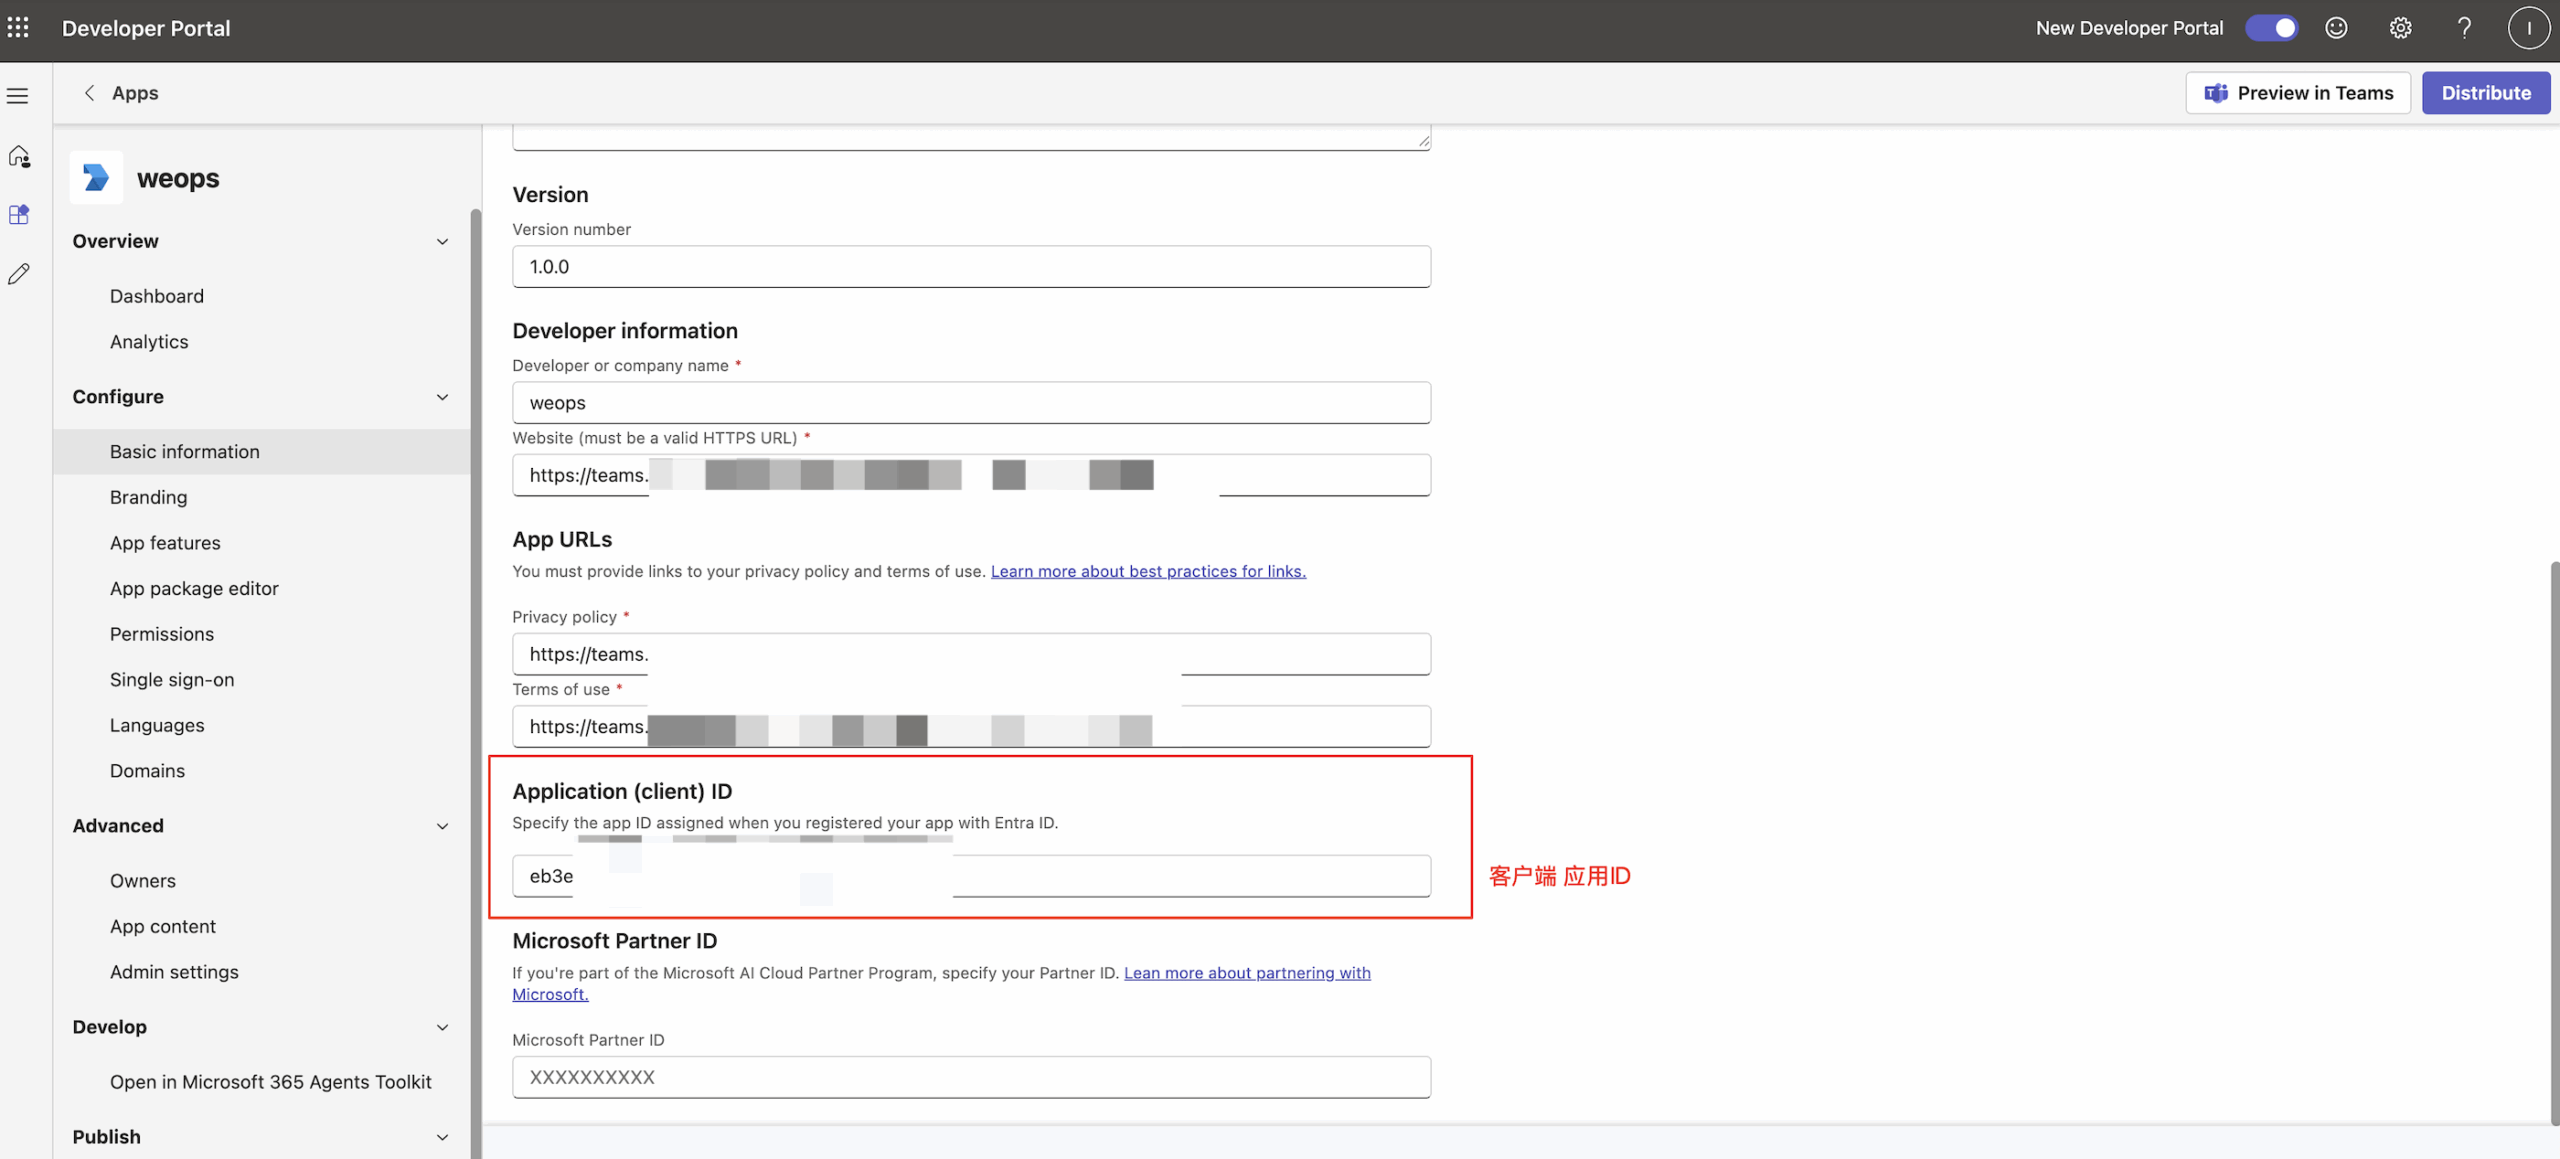Open the Apps icon in left rail
Viewport: 2560px width, 1159px height.
tap(19, 214)
